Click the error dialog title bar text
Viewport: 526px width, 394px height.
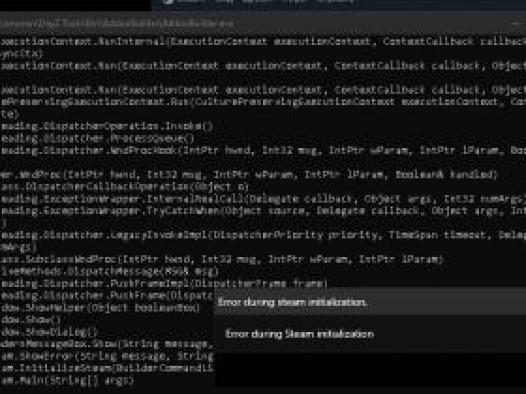(x=292, y=302)
